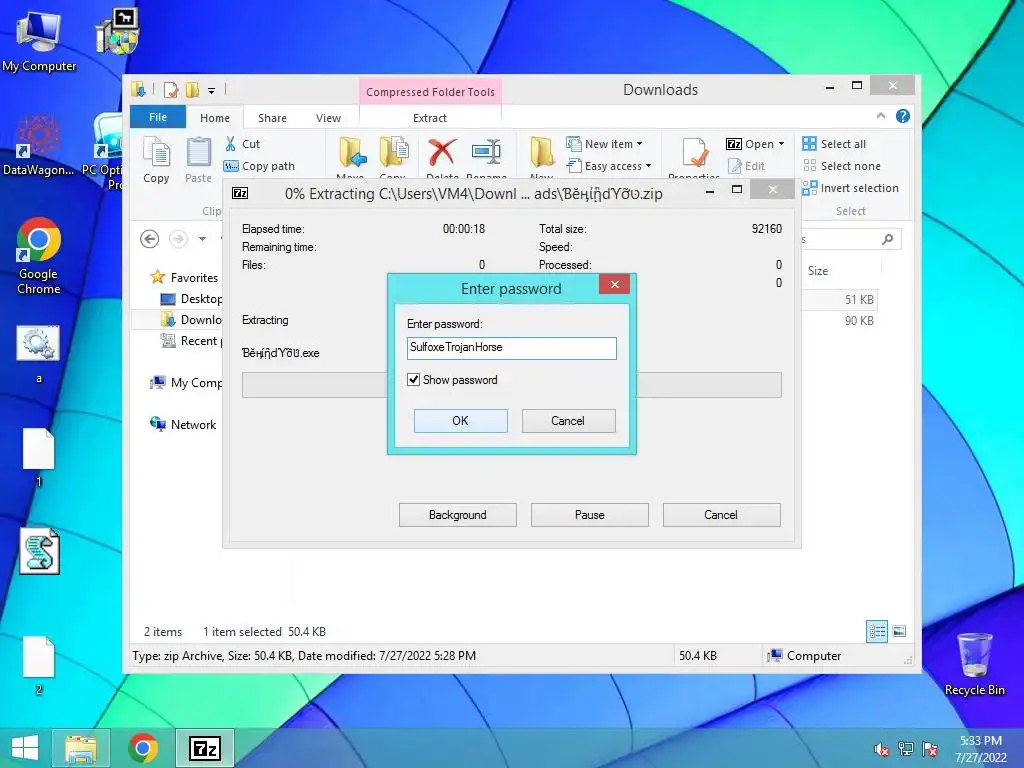The width and height of the screenshot is (1024, 768).
Task: Open My Computer desktop icon
Action: [x=39, y=40]
